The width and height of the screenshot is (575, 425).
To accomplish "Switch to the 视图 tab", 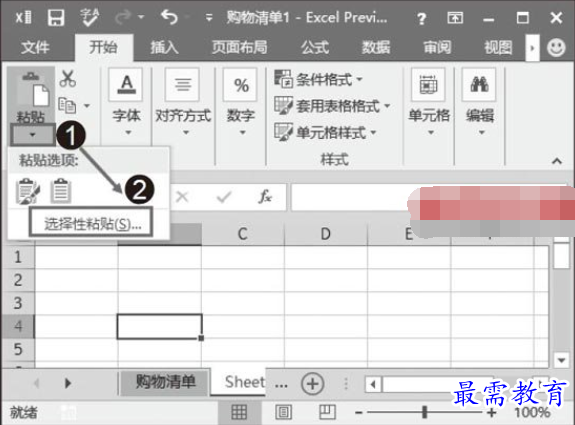I will coord(498,47).
